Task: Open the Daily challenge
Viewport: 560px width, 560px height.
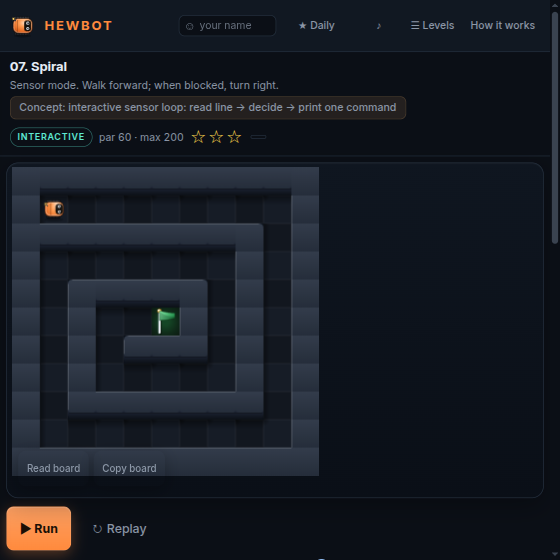Action: [x=316, y=26]
